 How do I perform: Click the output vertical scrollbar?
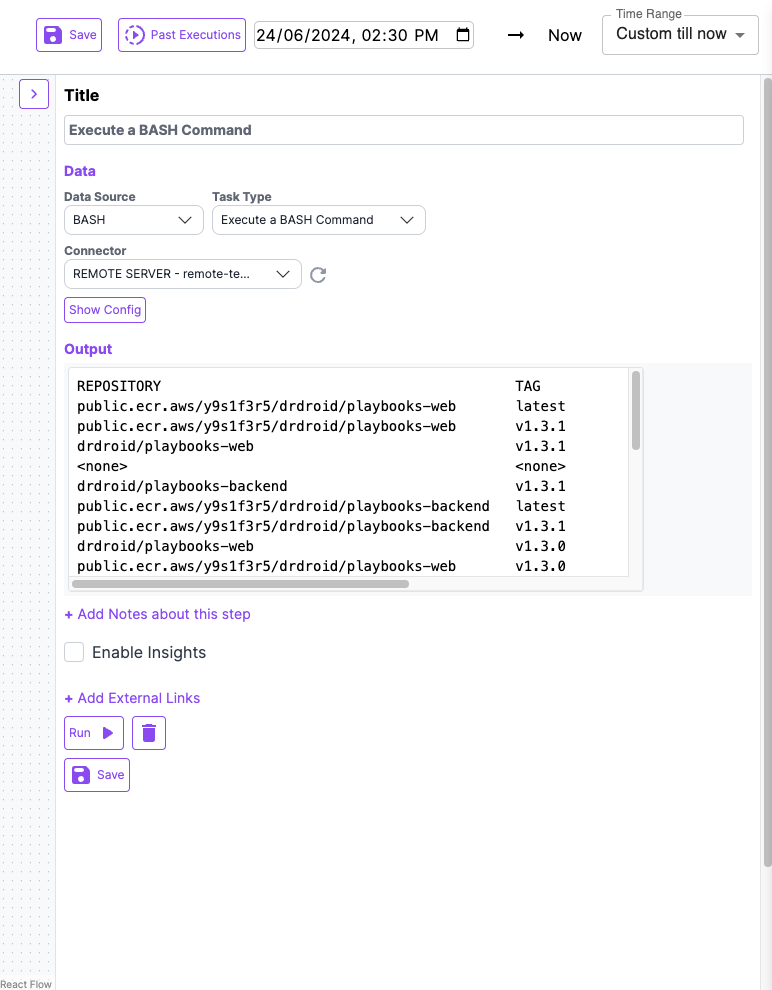tap(636, 410)
